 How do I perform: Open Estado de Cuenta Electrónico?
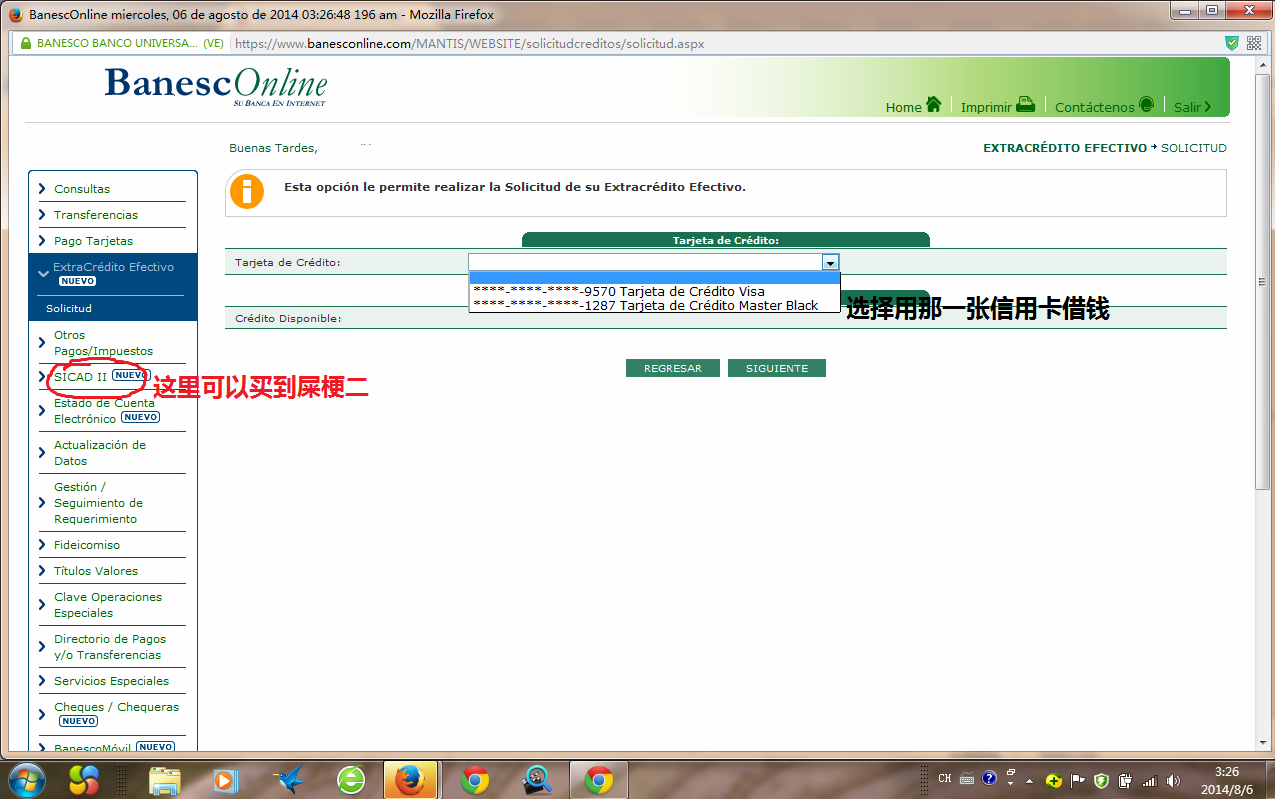(x=104, y=411)
